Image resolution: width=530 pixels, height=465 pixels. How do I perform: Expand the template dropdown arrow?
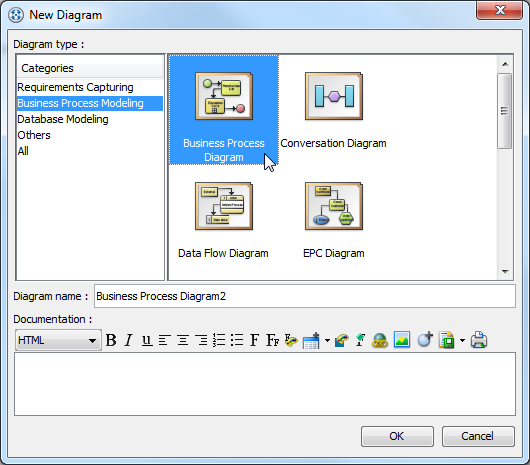(462, 340)
